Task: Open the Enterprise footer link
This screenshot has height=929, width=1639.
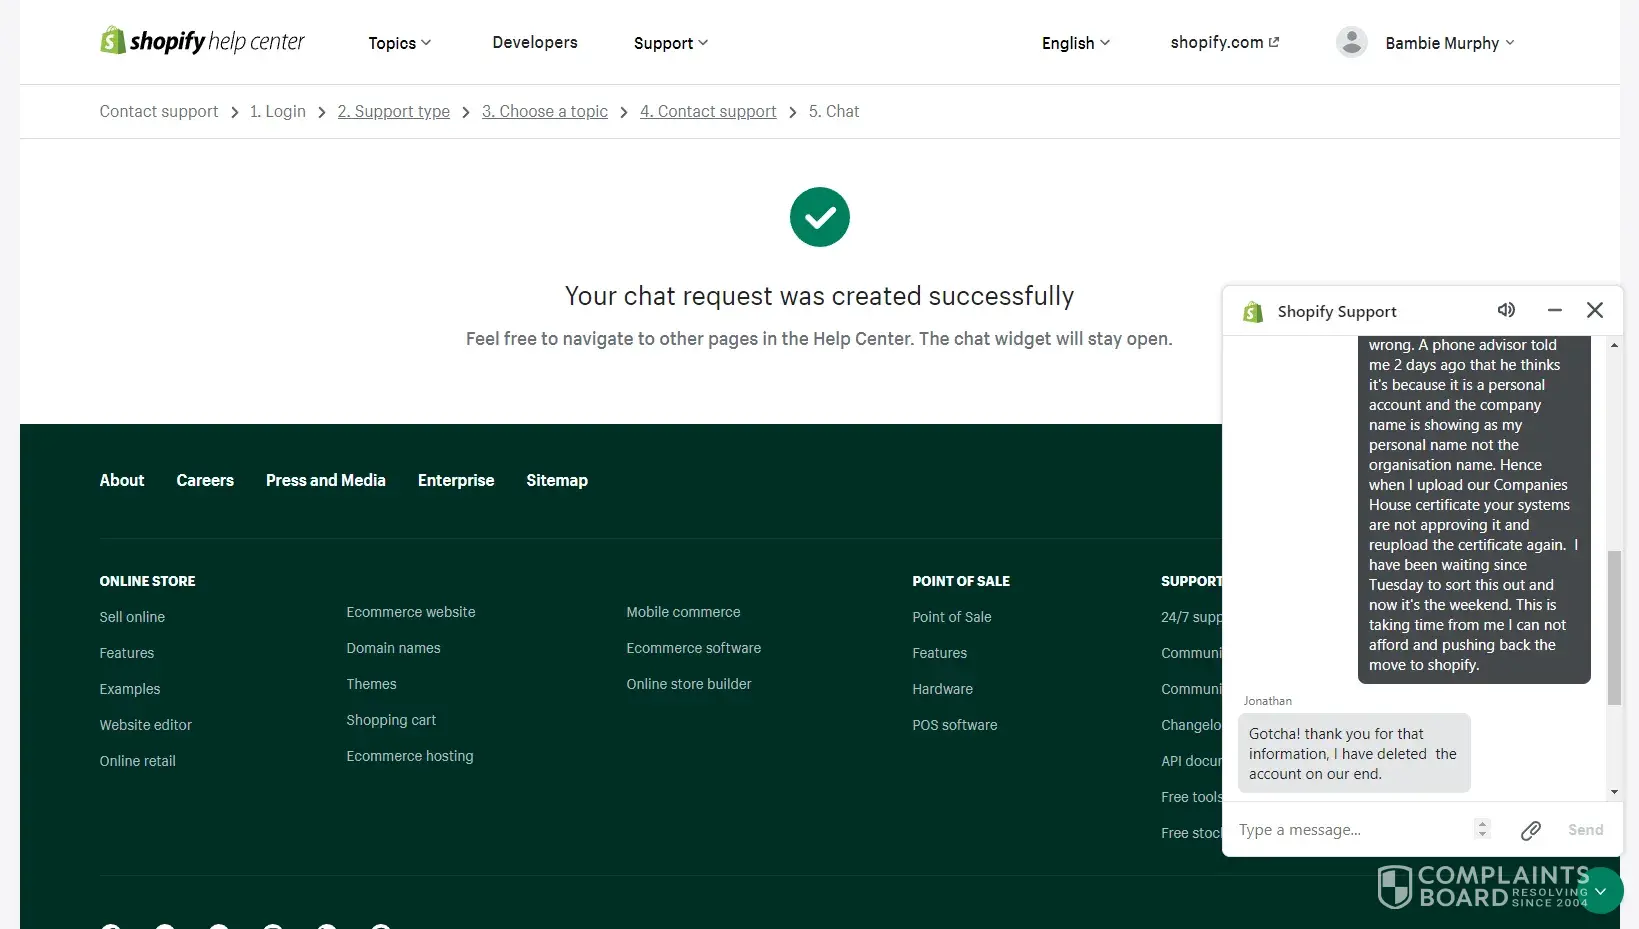Action: point(456,480)
